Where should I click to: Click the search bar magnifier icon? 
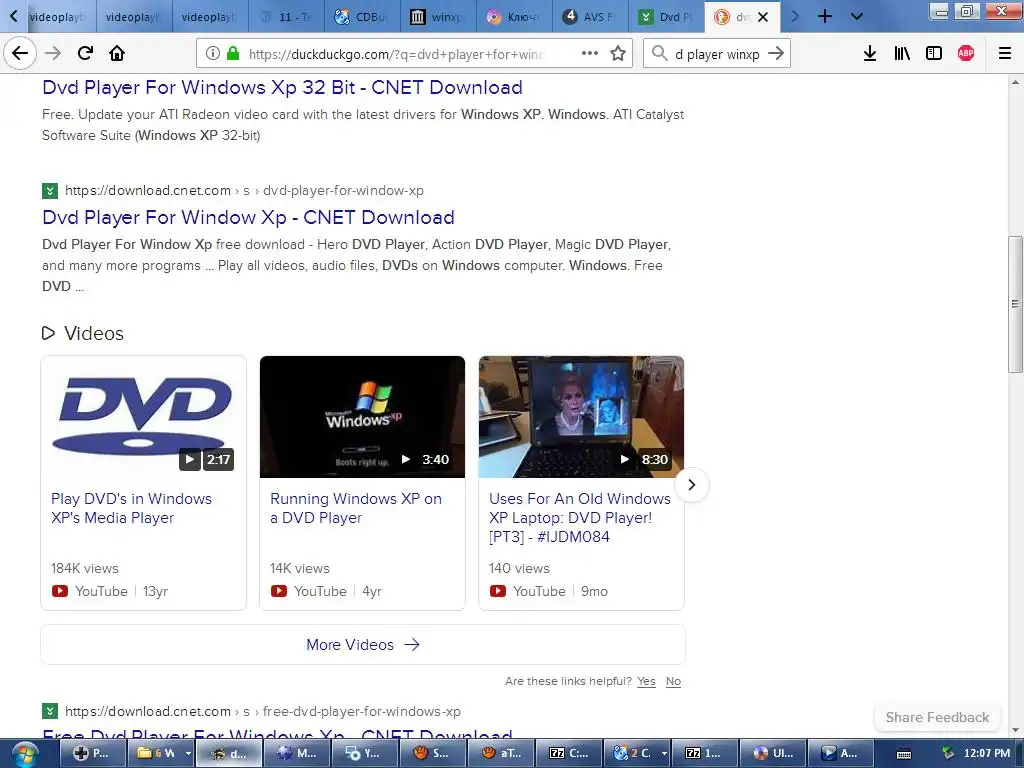click(x=660, y=54)
